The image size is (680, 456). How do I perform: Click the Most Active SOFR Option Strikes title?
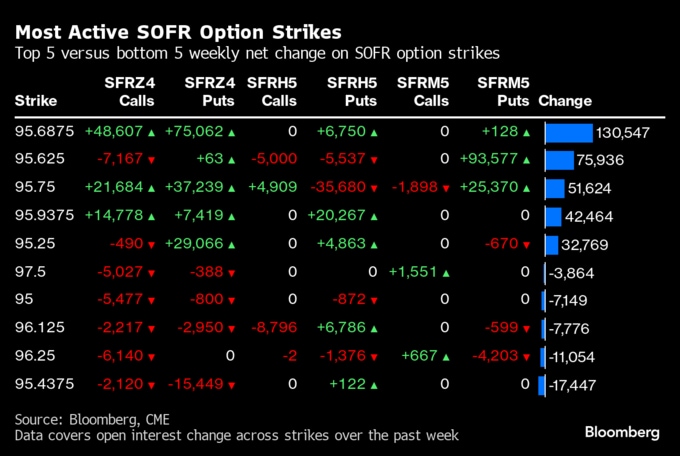coord(178,32)
